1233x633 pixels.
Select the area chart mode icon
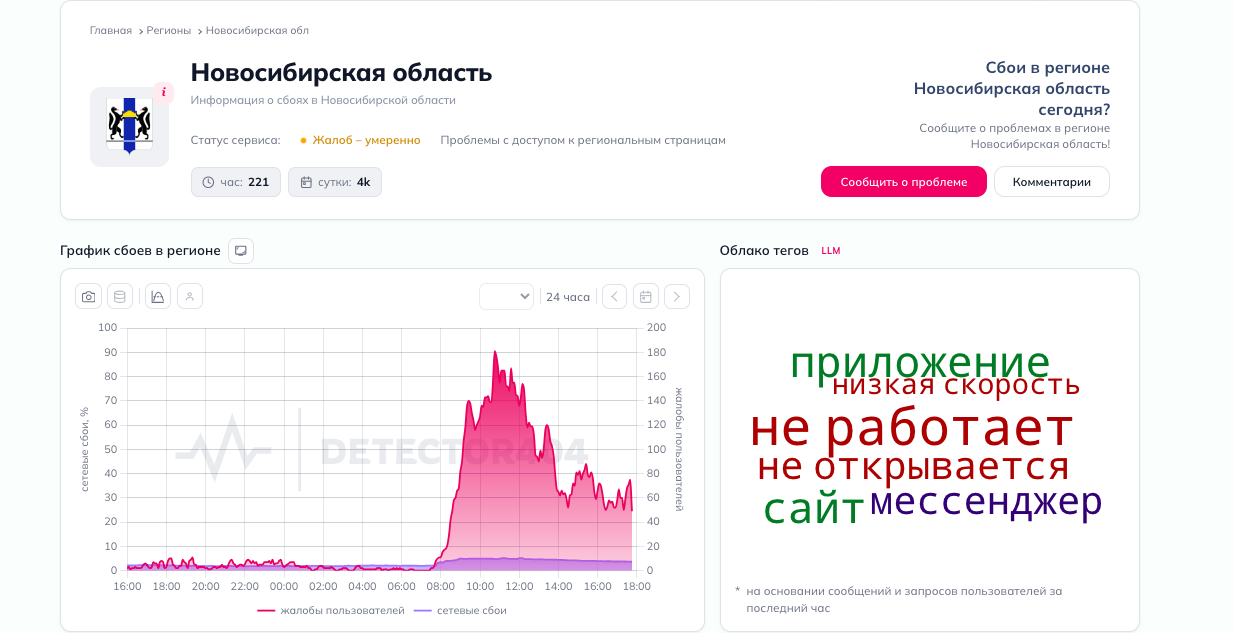158,296
